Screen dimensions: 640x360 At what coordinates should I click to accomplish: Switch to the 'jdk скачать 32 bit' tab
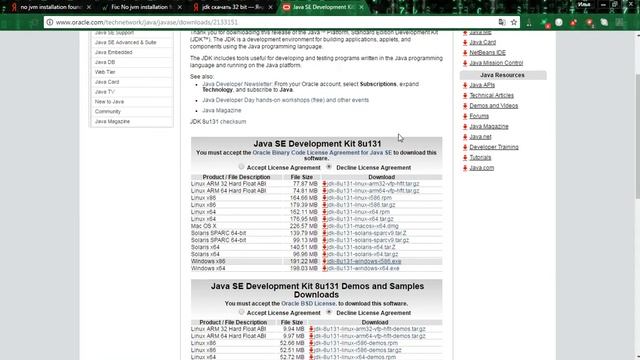(x=233, y=7)
